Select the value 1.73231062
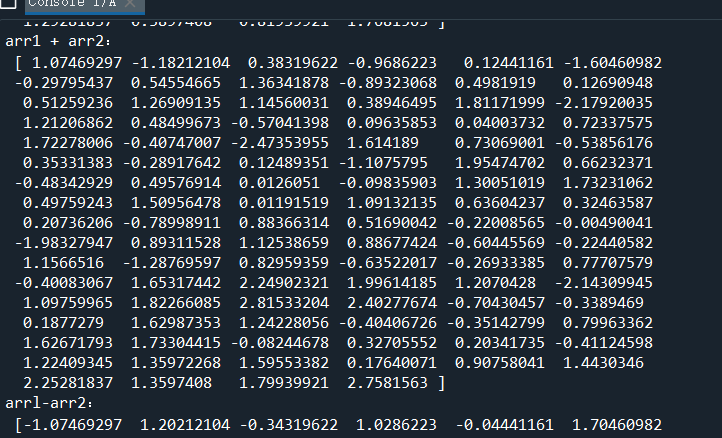 point(608,183)
